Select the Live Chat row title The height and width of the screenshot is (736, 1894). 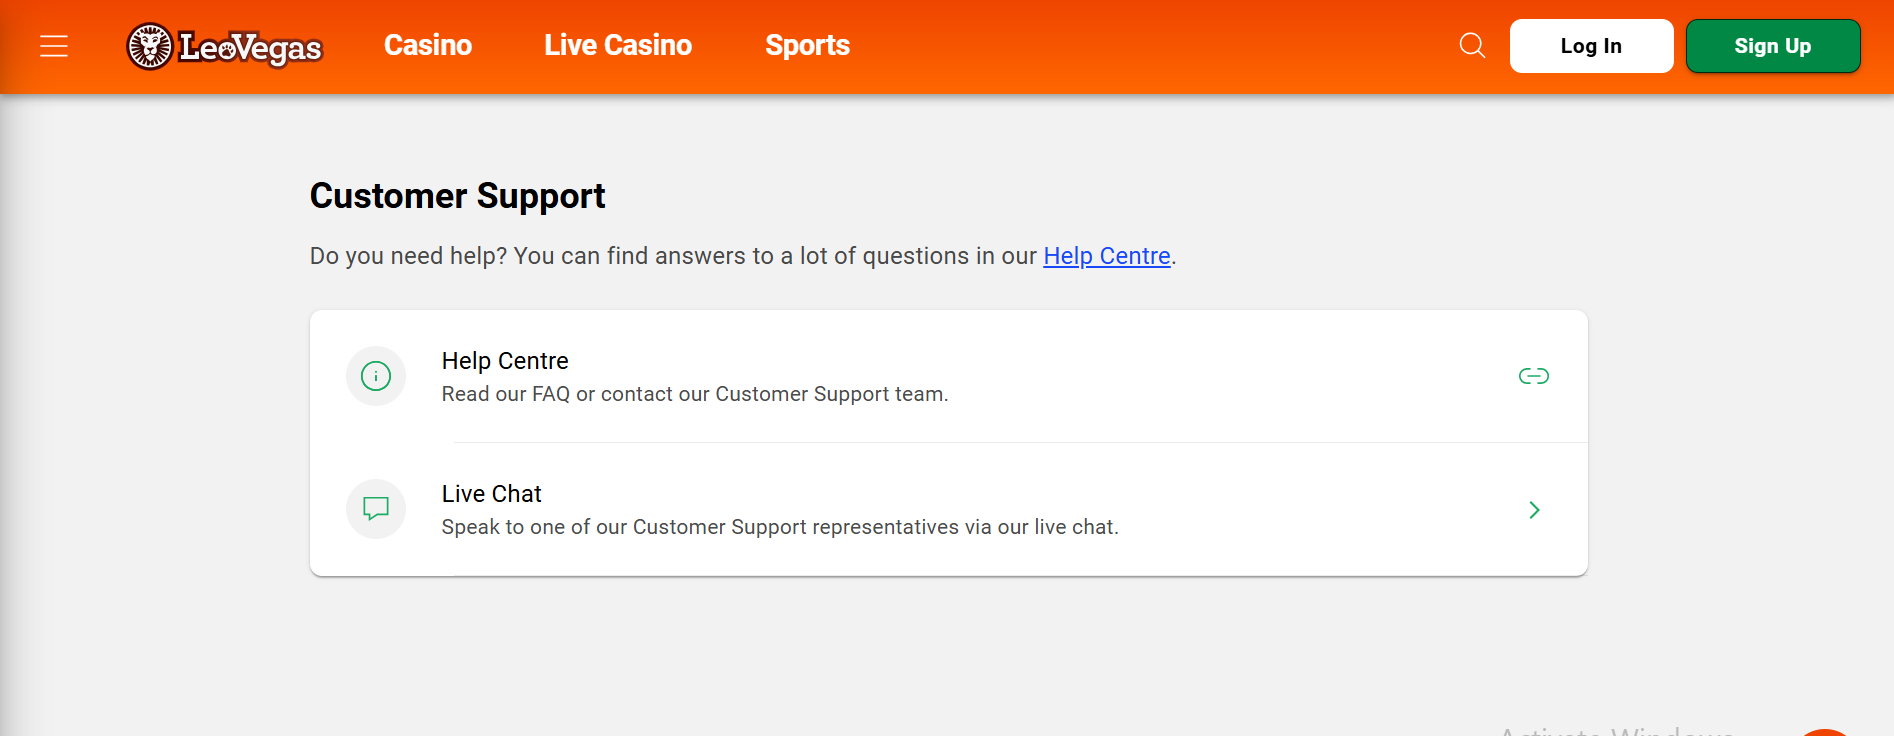(x=491, y=494)
